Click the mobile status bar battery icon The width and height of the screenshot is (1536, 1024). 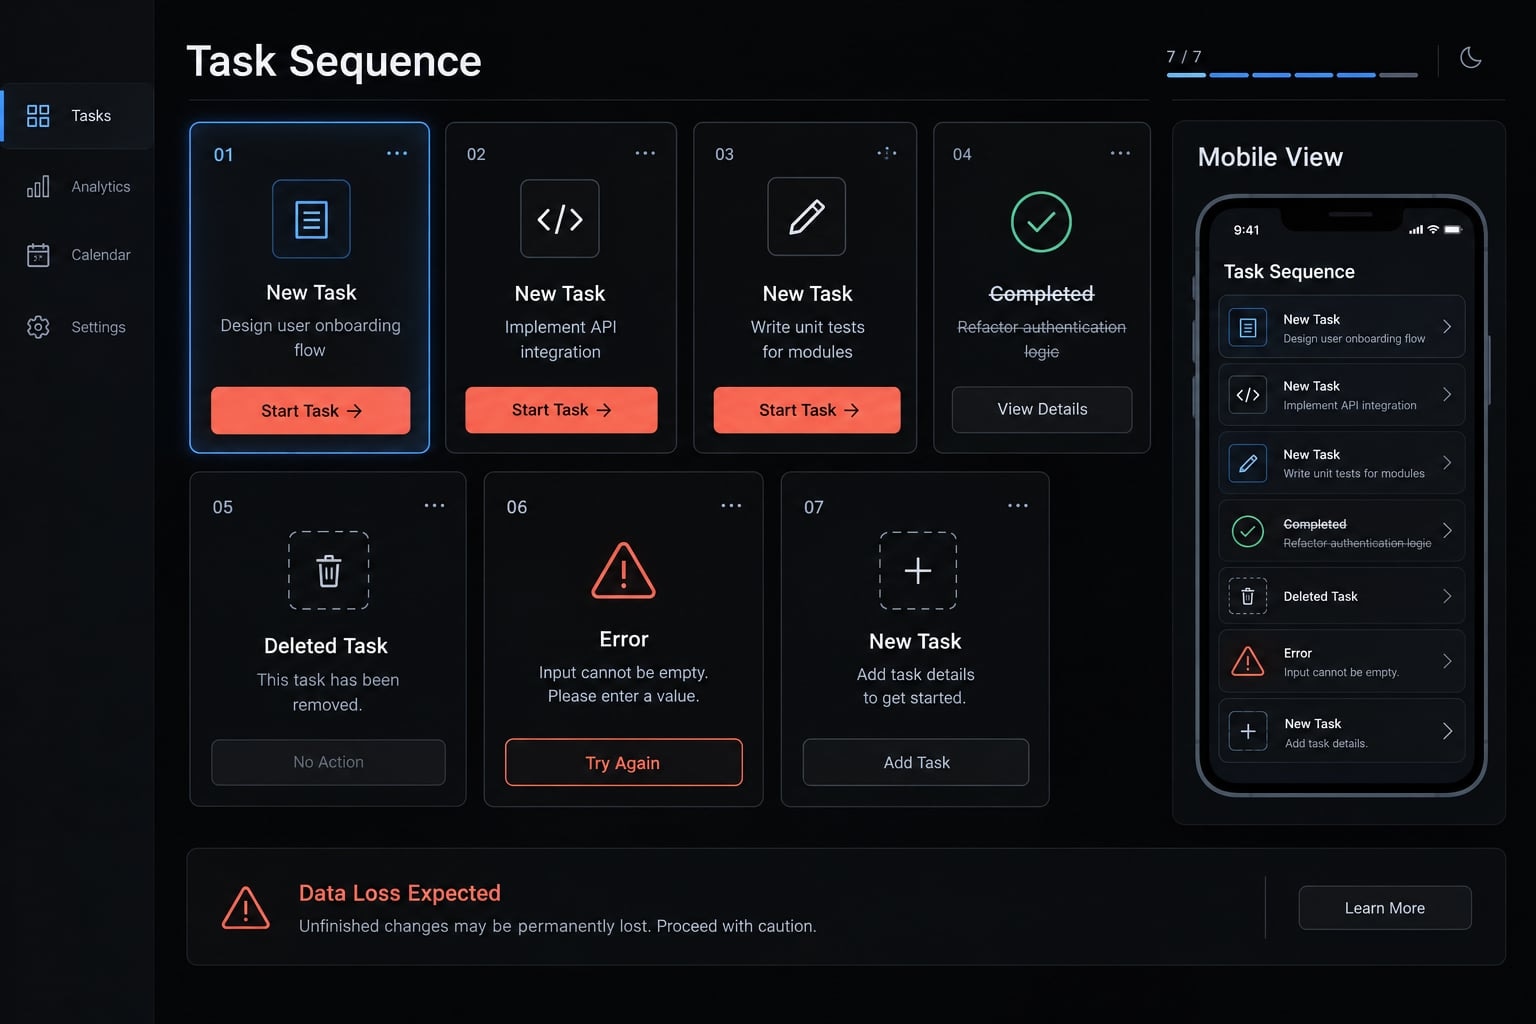pos(1453,230)
